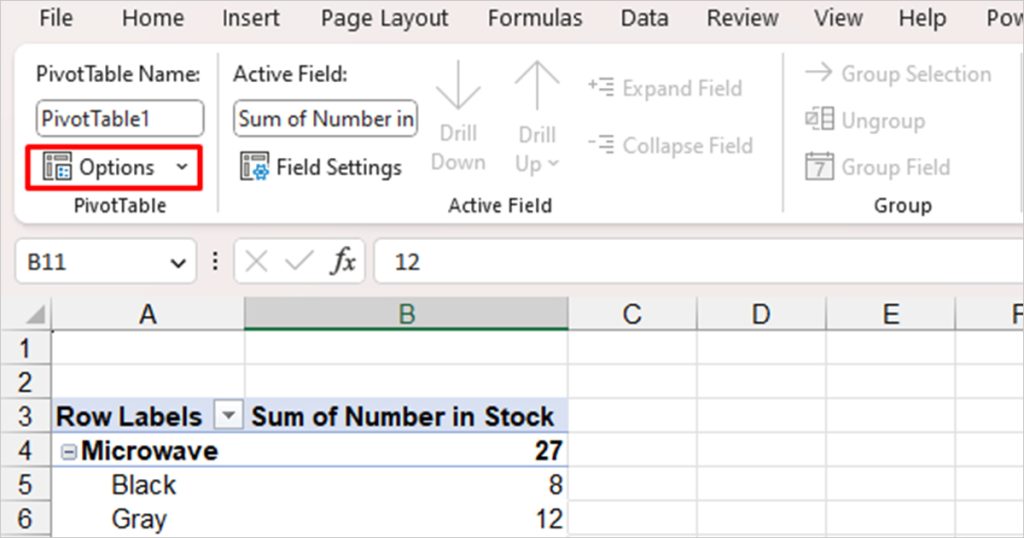Viewport: 1024px width, 538px height.
Task: Open the Name Box dropdown
Action: [177, 262]
